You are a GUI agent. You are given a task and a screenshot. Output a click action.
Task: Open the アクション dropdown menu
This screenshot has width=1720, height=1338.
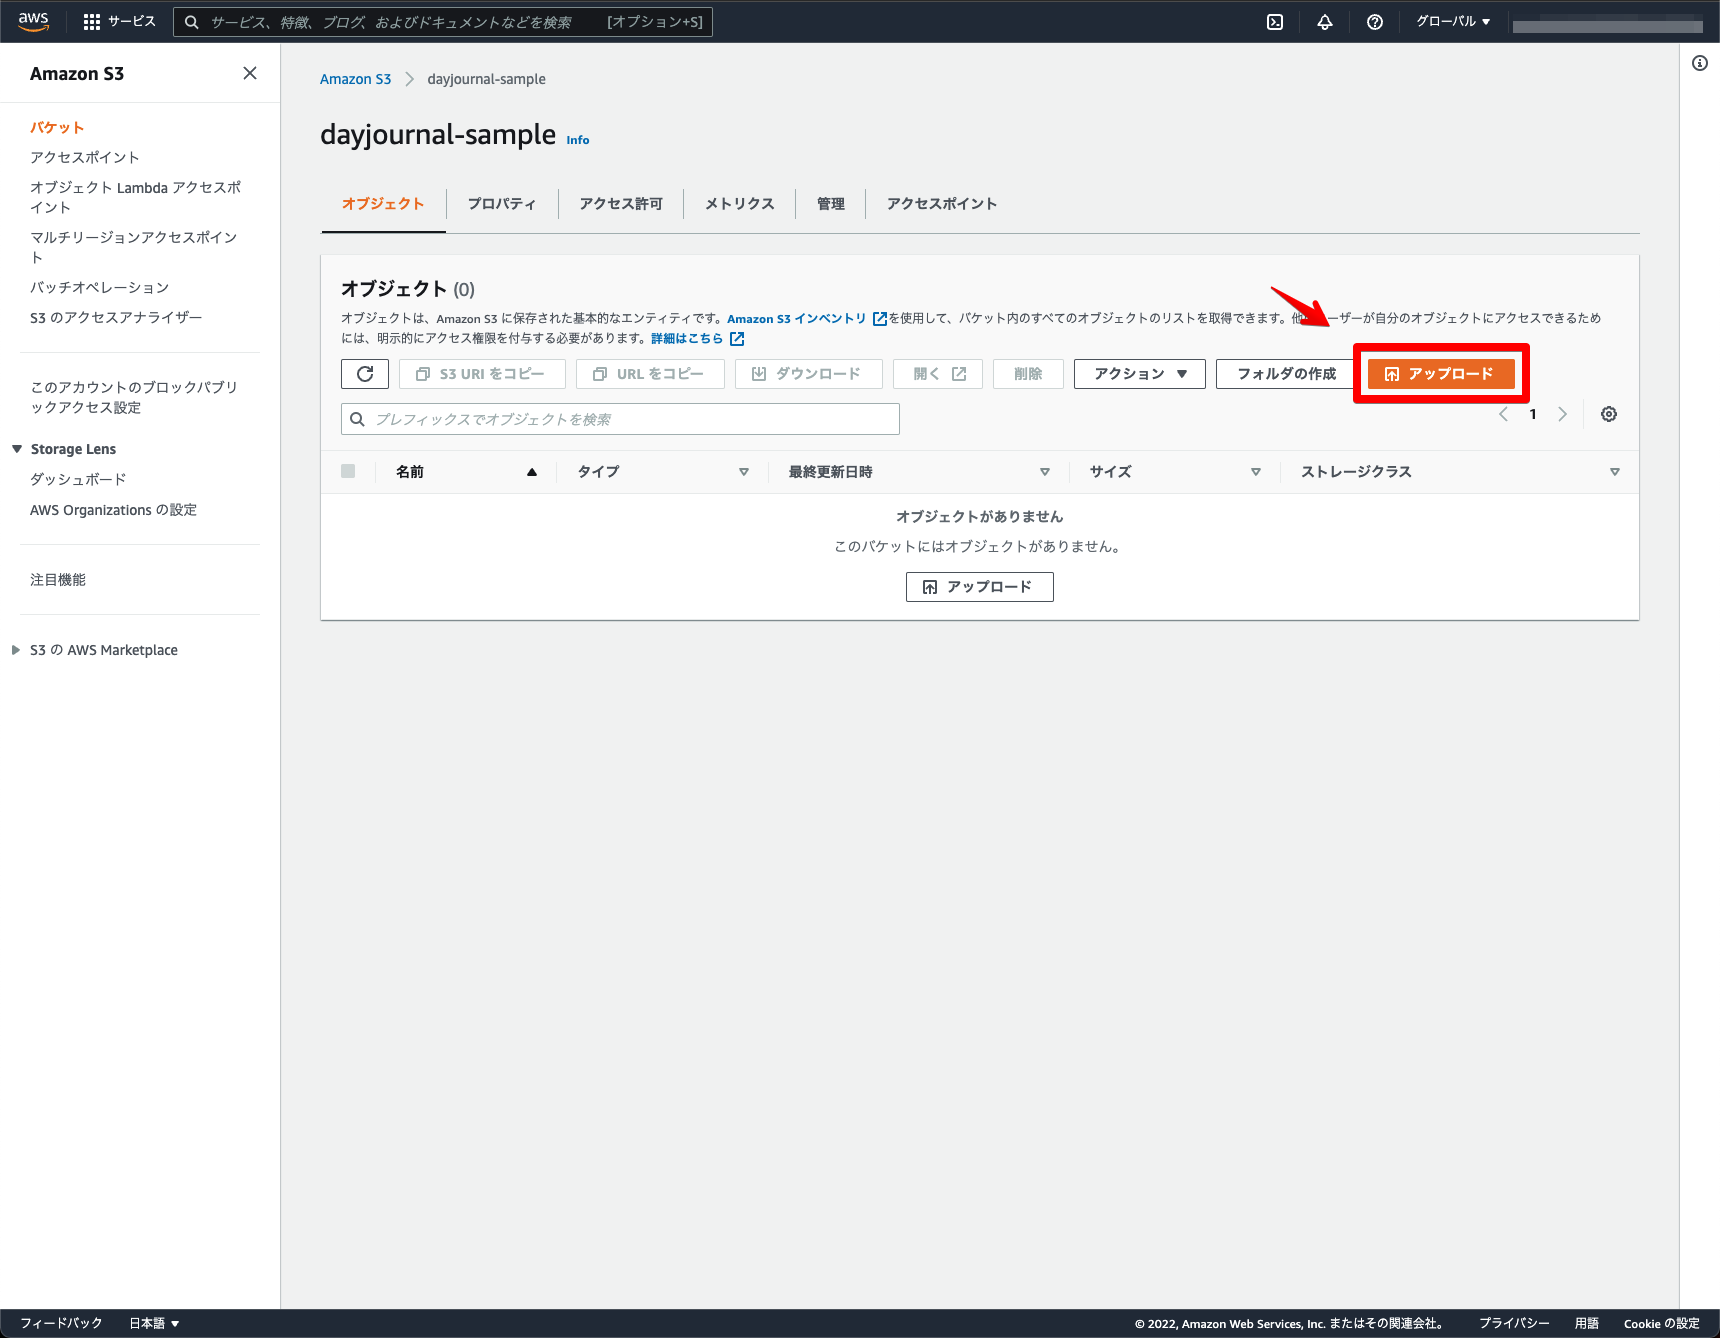[x=1140, y=374]
